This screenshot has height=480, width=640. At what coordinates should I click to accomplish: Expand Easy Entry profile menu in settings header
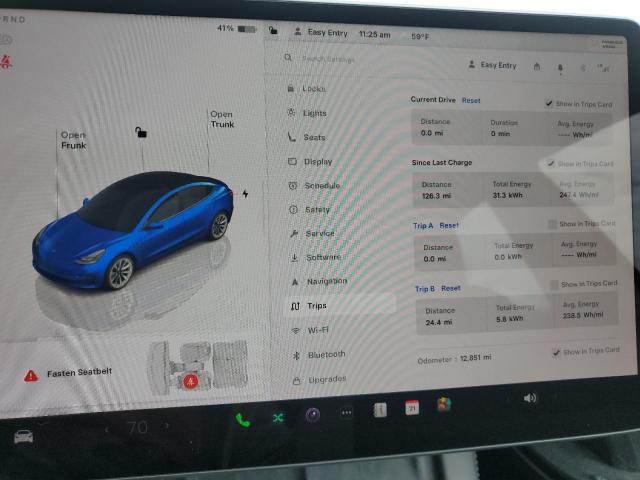tap(492, 65)
